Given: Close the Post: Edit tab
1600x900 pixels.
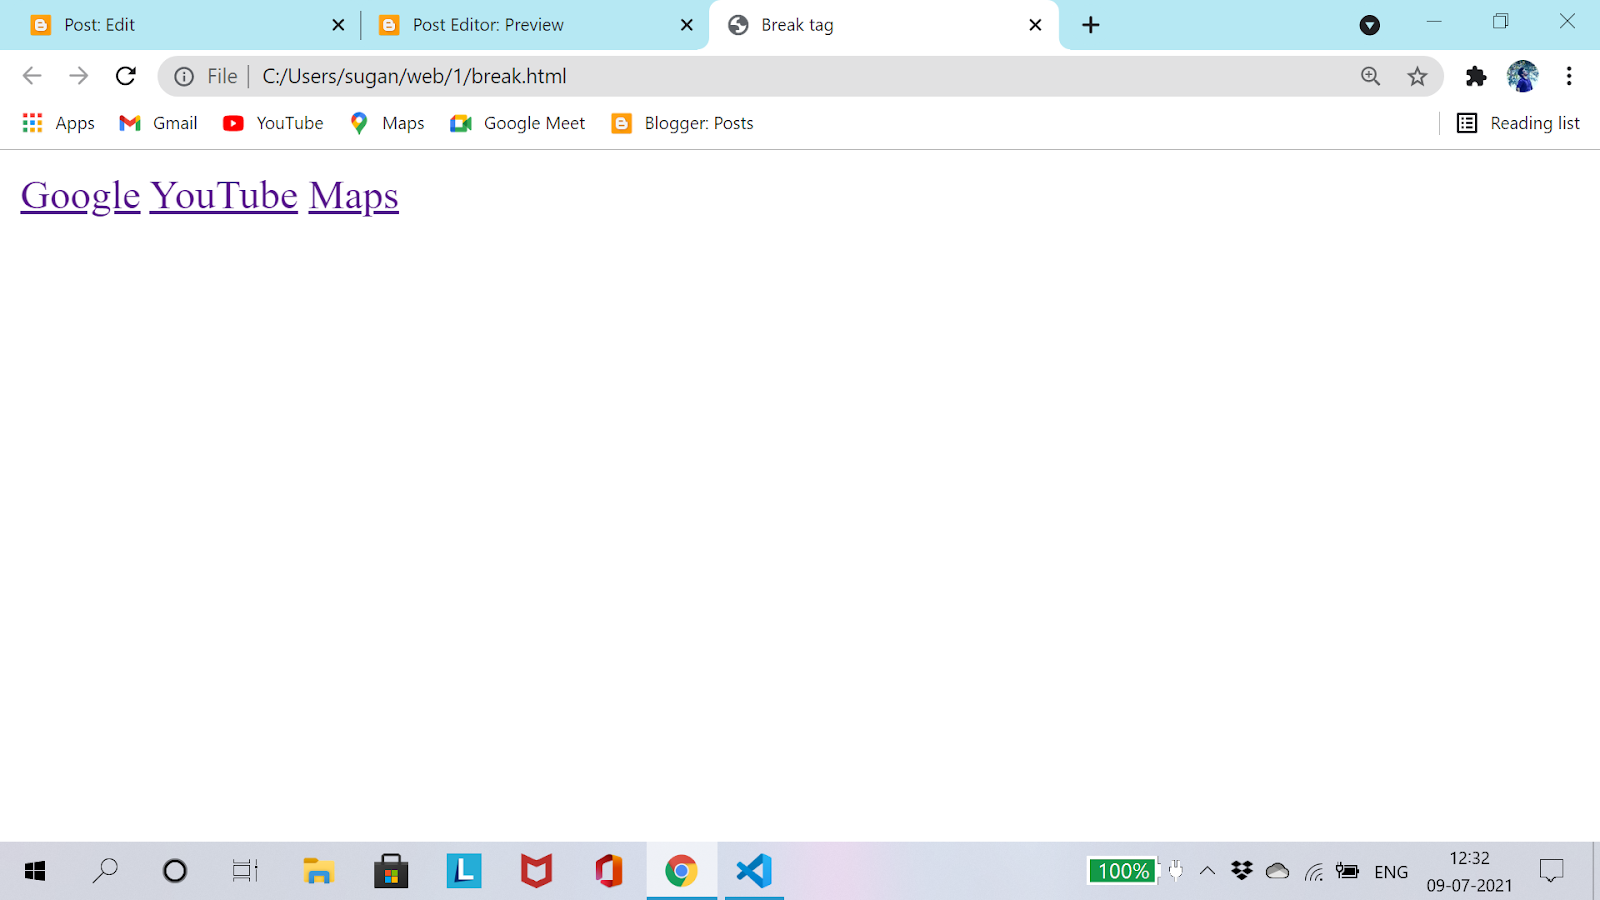Looking at the screenshot, I should (338, 25).
